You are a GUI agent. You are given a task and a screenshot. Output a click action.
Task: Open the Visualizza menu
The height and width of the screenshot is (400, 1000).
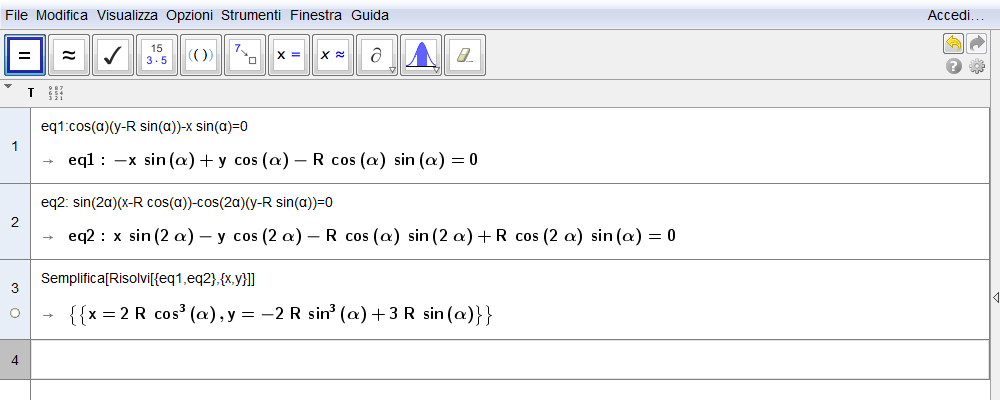[x=127, y=16]
